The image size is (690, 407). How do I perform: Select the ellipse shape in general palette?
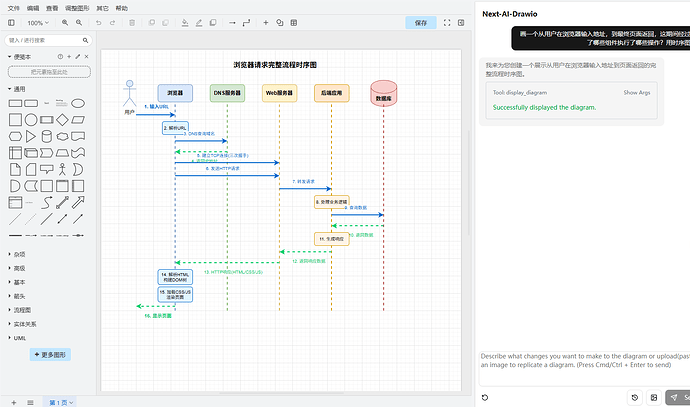pos(78,103)
